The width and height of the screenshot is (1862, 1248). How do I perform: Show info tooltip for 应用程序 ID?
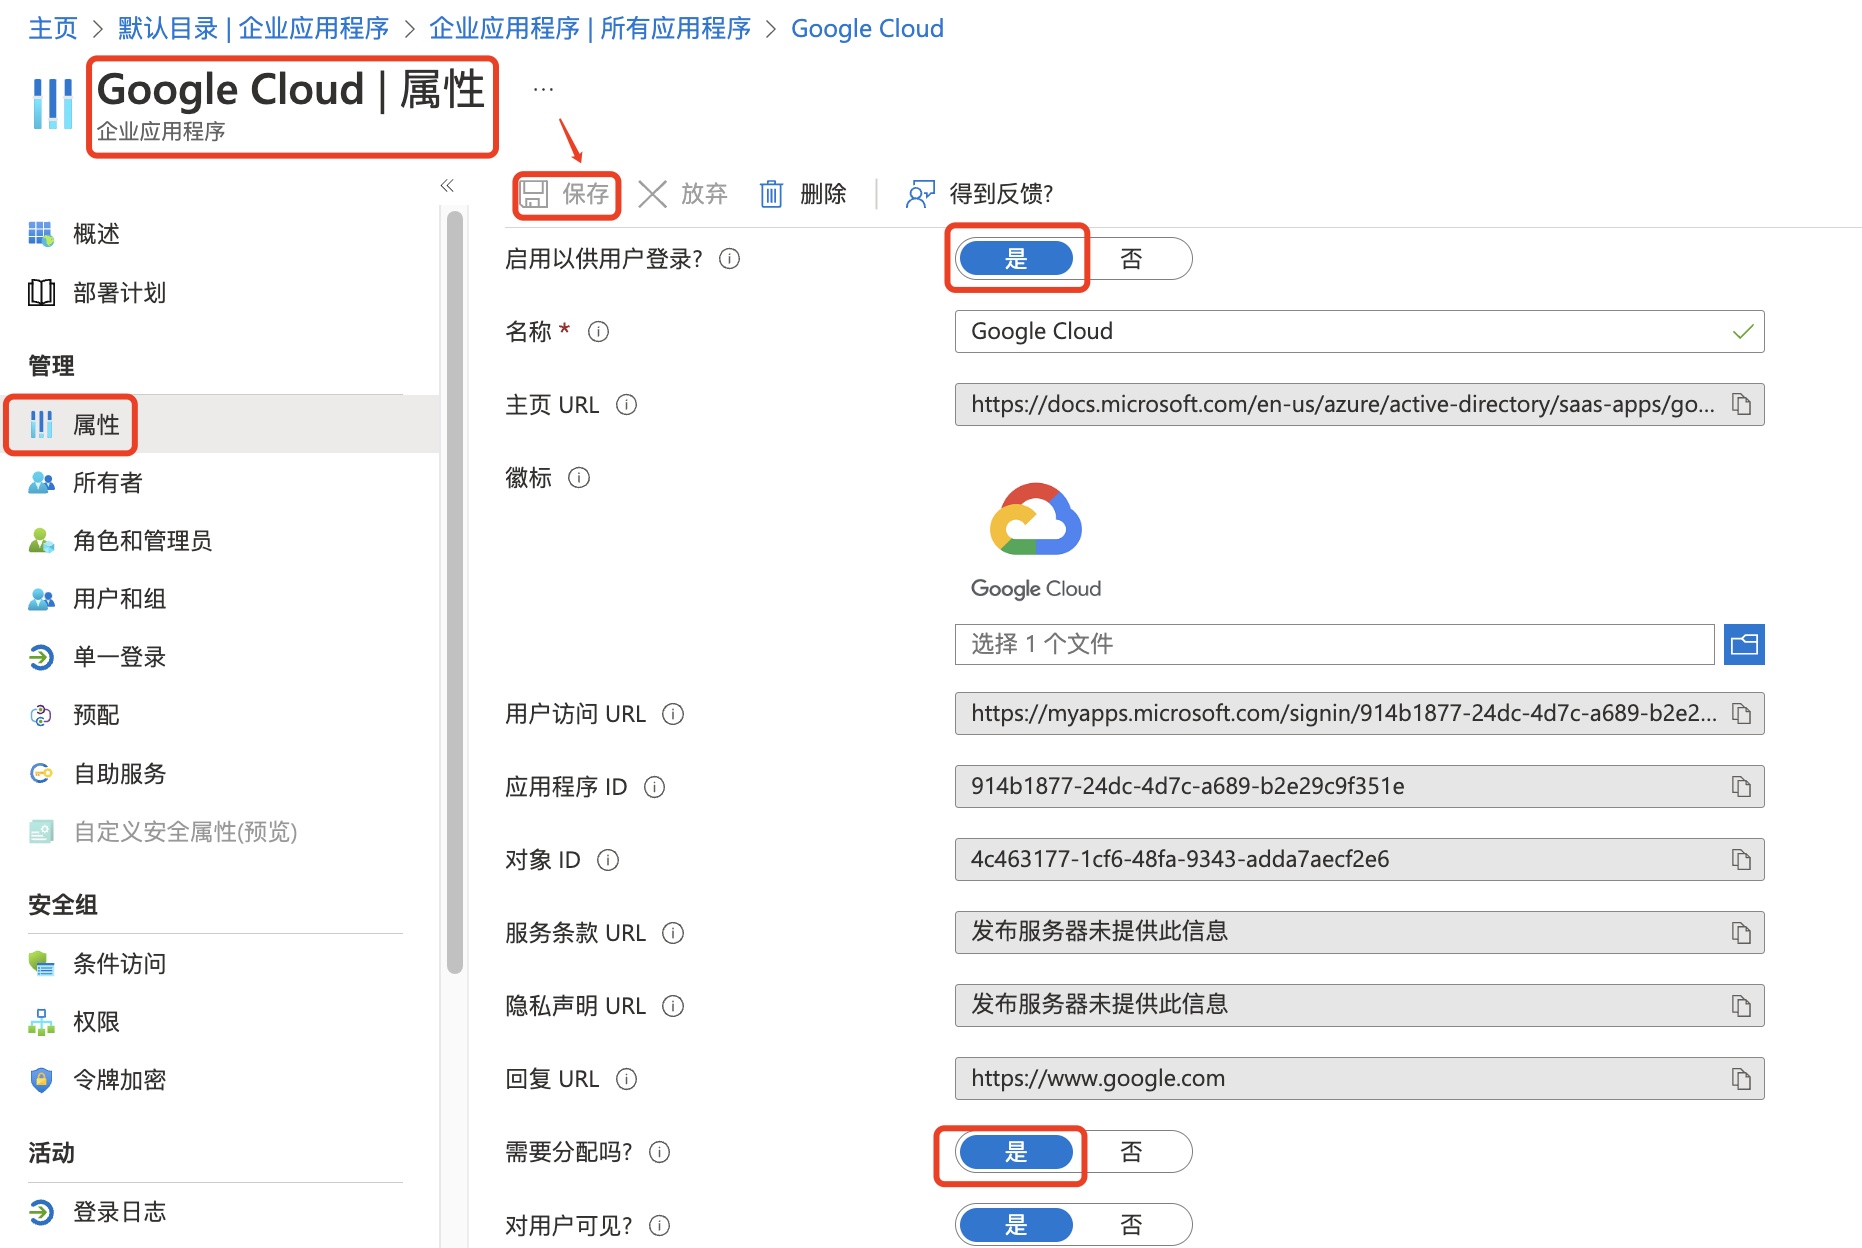(654, 787)
